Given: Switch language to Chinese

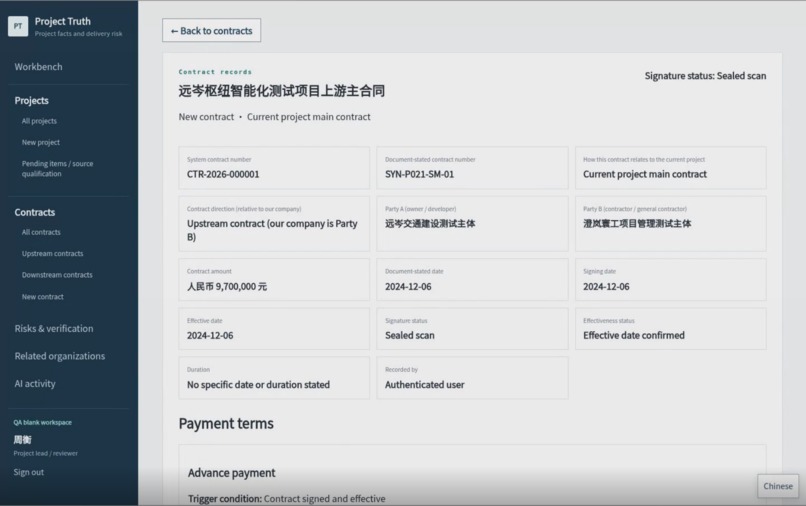Looking at the screenshot, I should tap(778, 486).
